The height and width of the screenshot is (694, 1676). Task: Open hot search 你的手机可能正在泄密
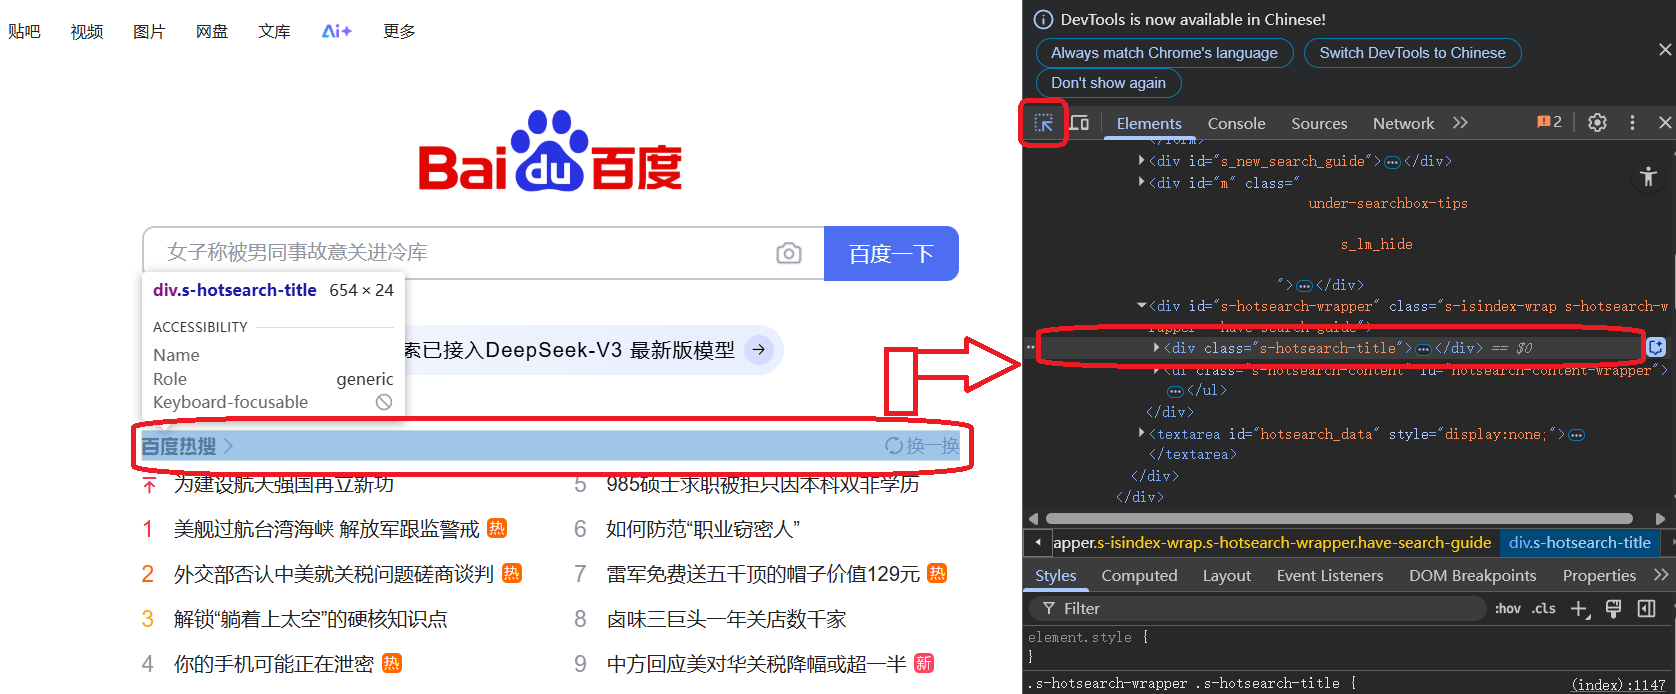[274, 664]
